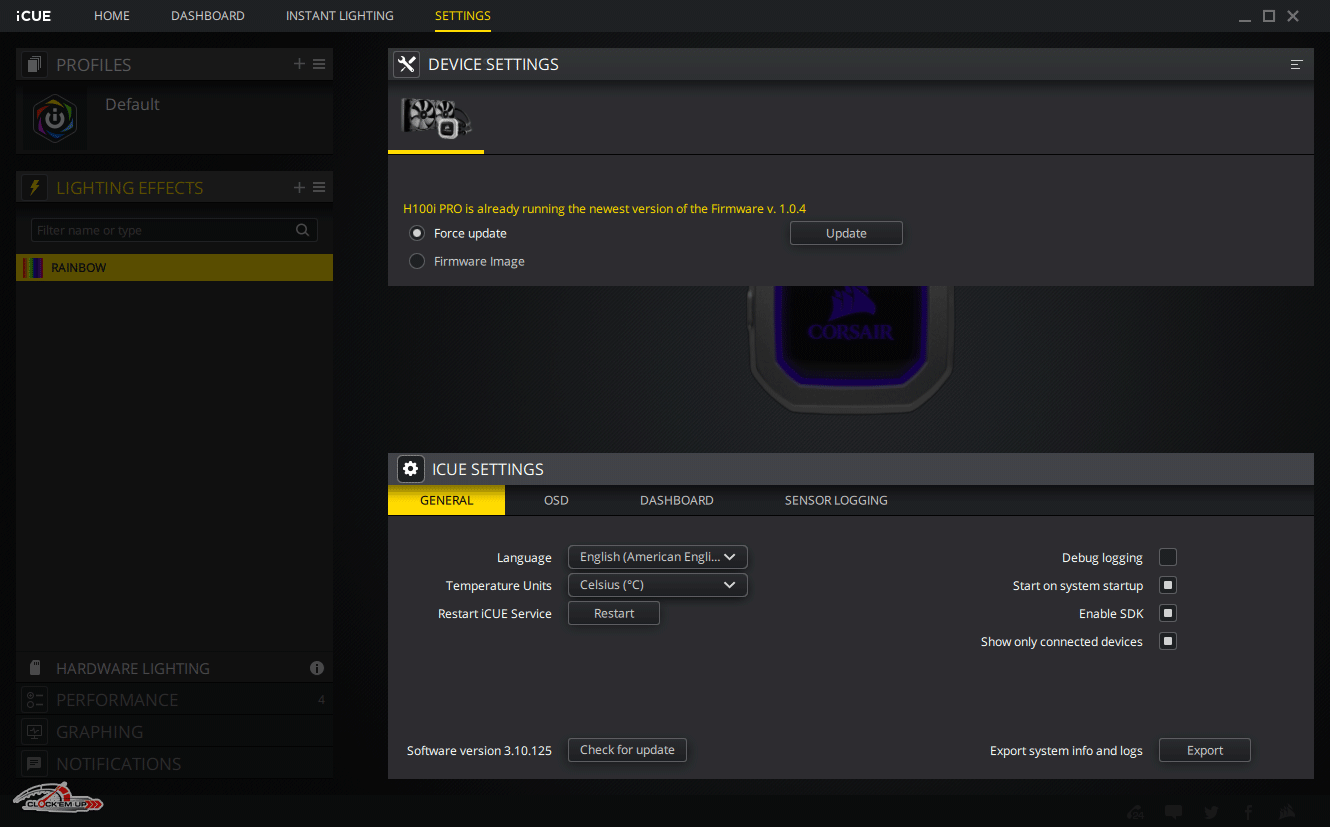Viewport: 1330px width, 827px height.
Task: Switch to the General settings tab
Action: pos(446,500)
